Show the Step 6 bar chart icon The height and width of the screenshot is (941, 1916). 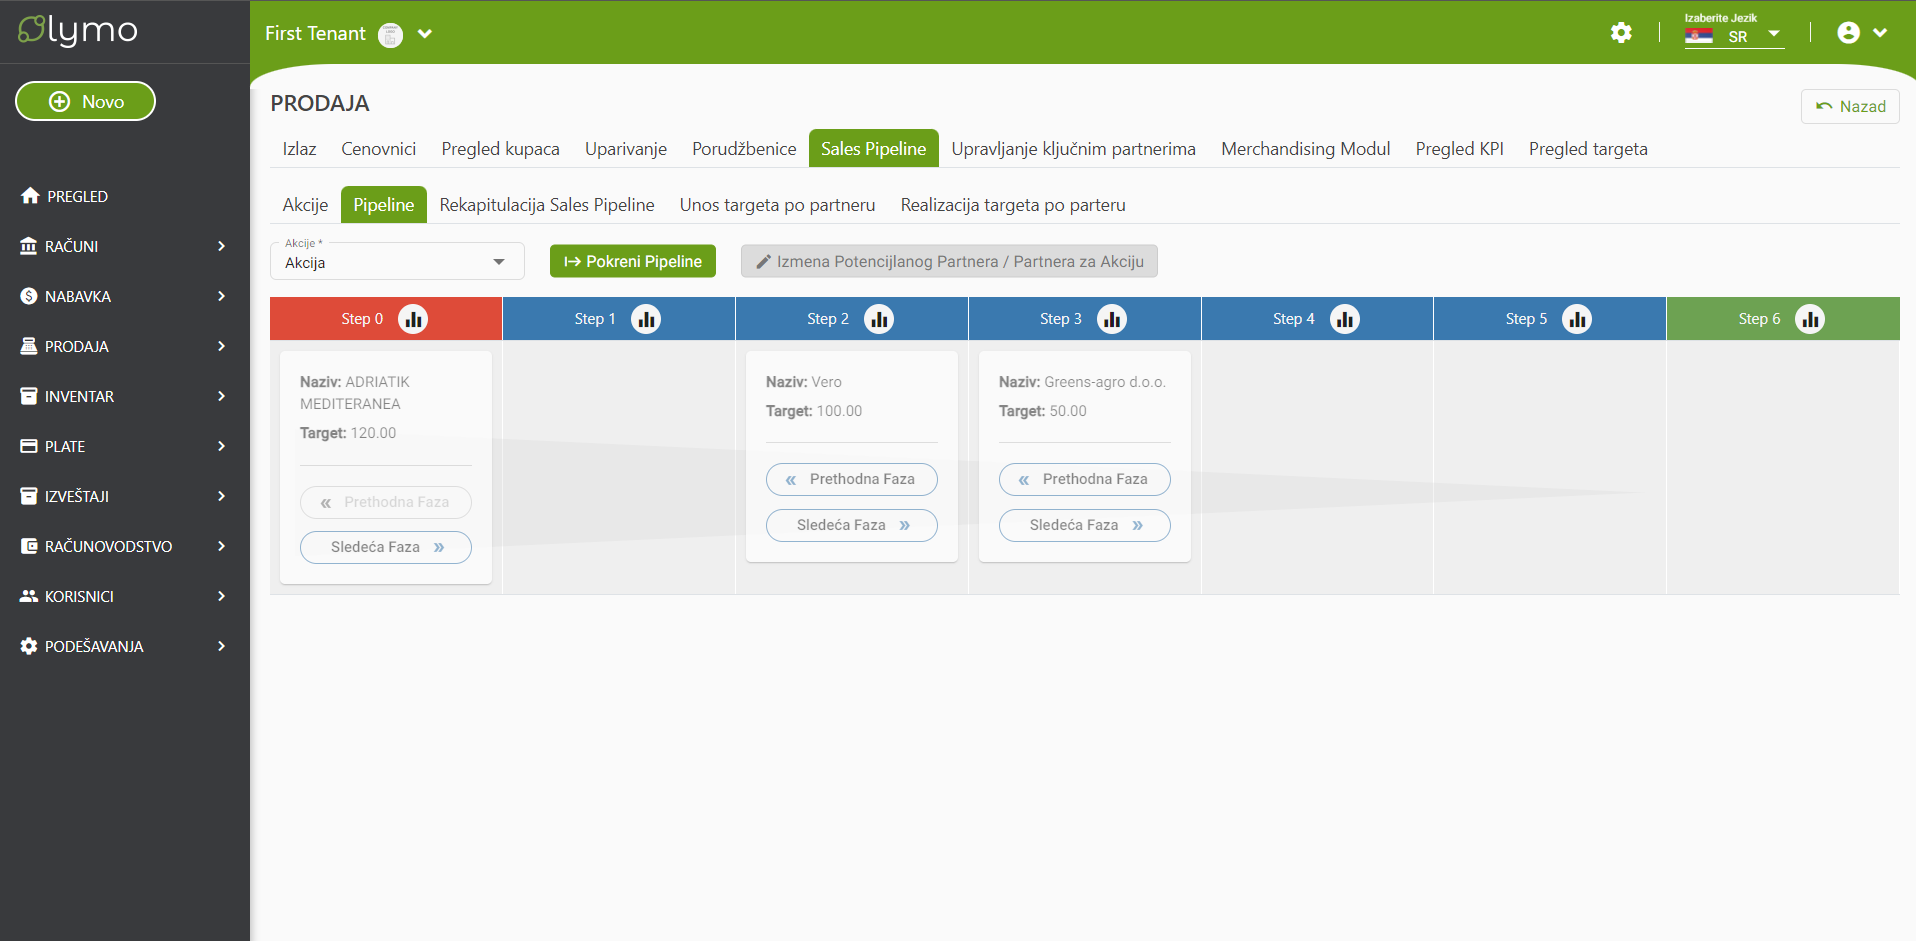[x=1809, y=319]
